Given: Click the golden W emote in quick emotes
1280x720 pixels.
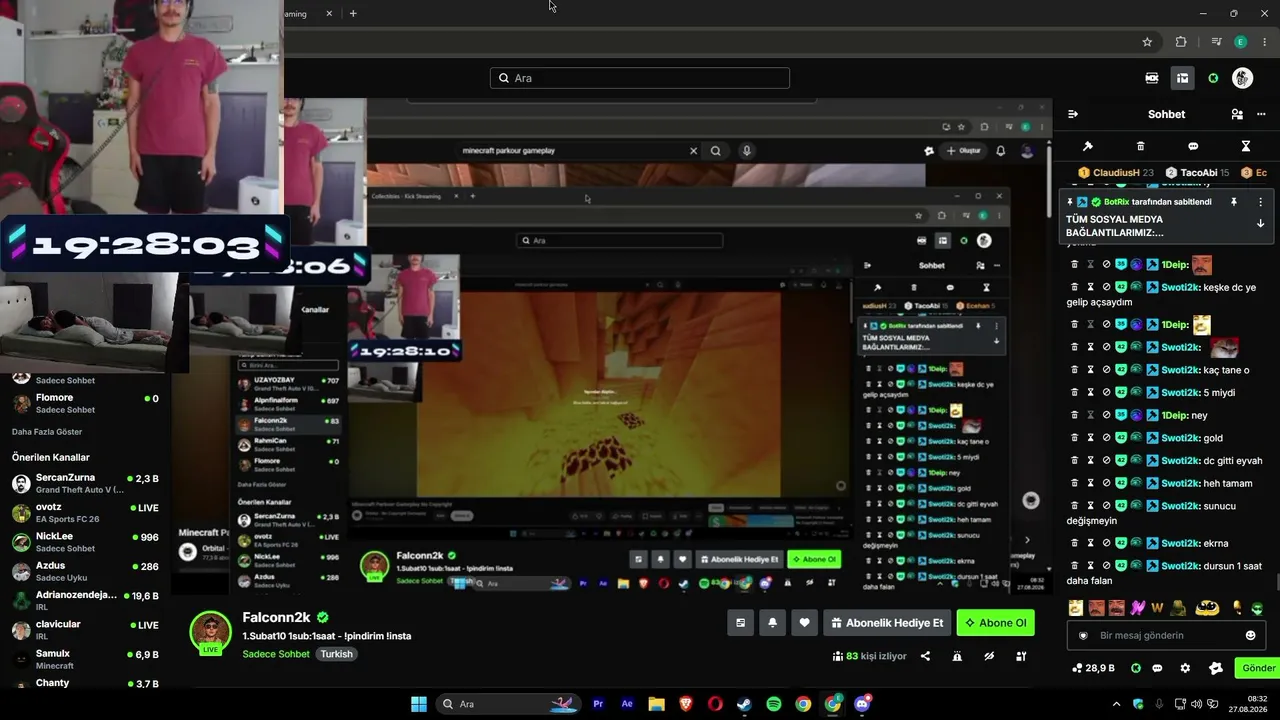Looking at the screenshot, I should (1157, 608).
